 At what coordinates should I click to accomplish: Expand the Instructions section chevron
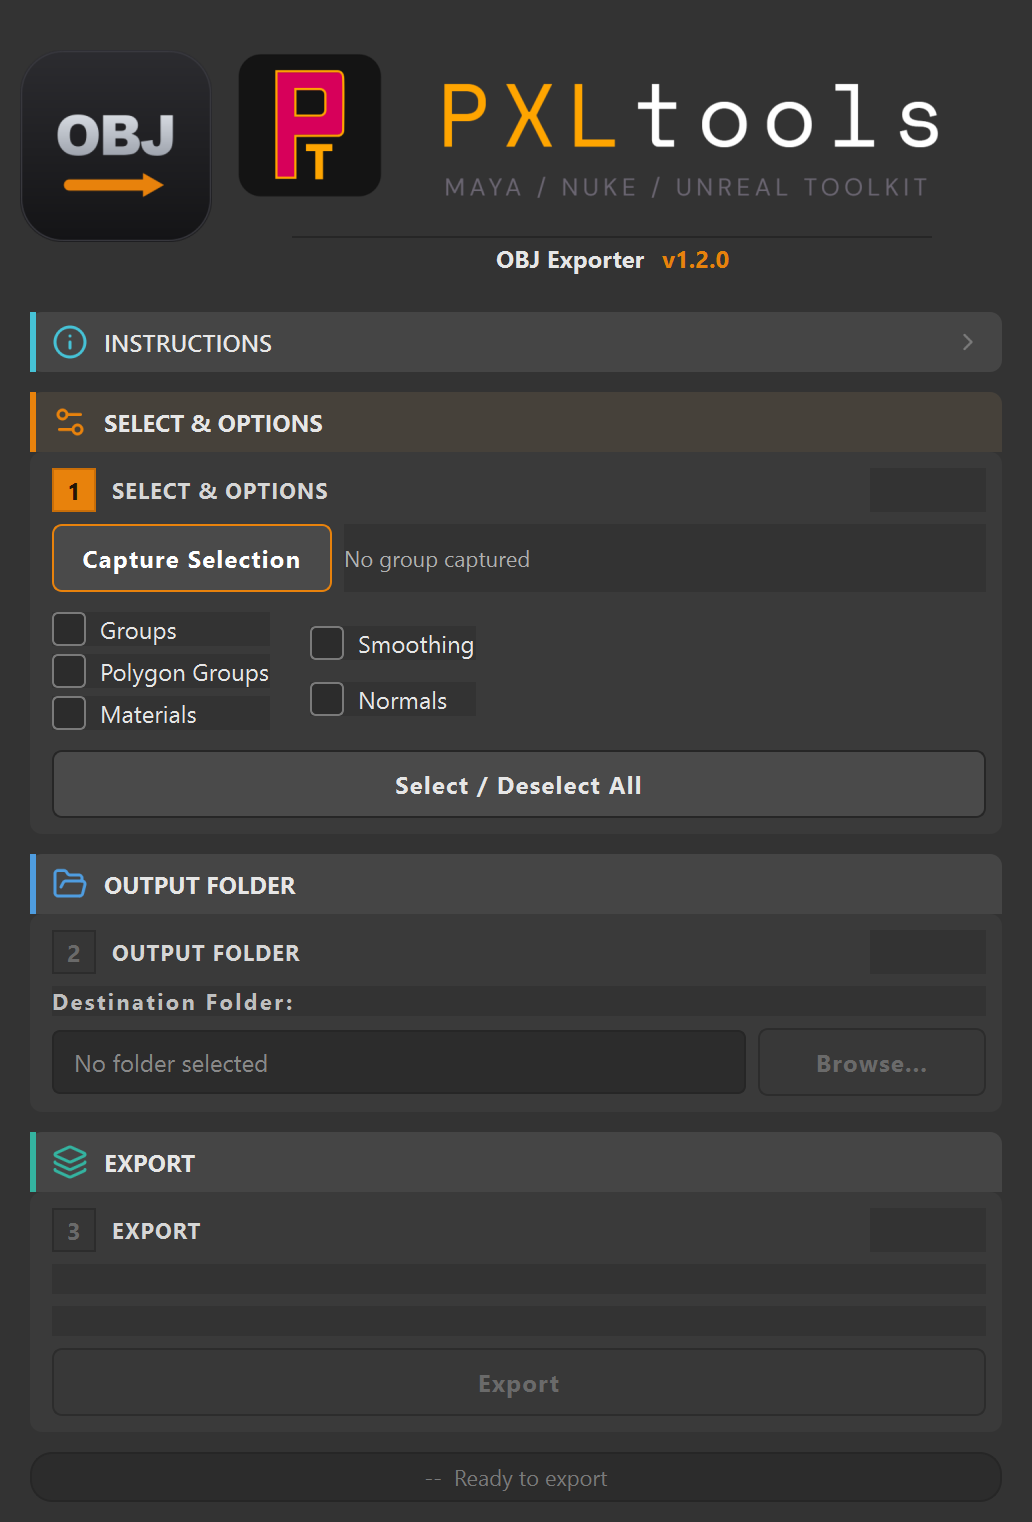(967, 342)
